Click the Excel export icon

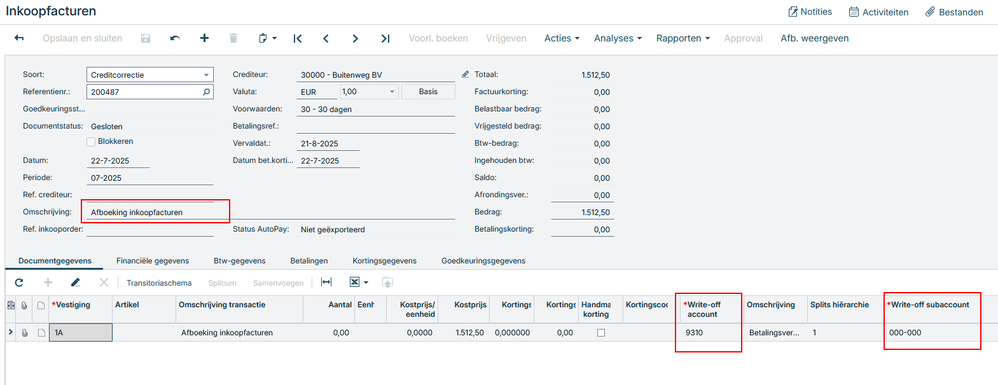[x=355, y=282]
